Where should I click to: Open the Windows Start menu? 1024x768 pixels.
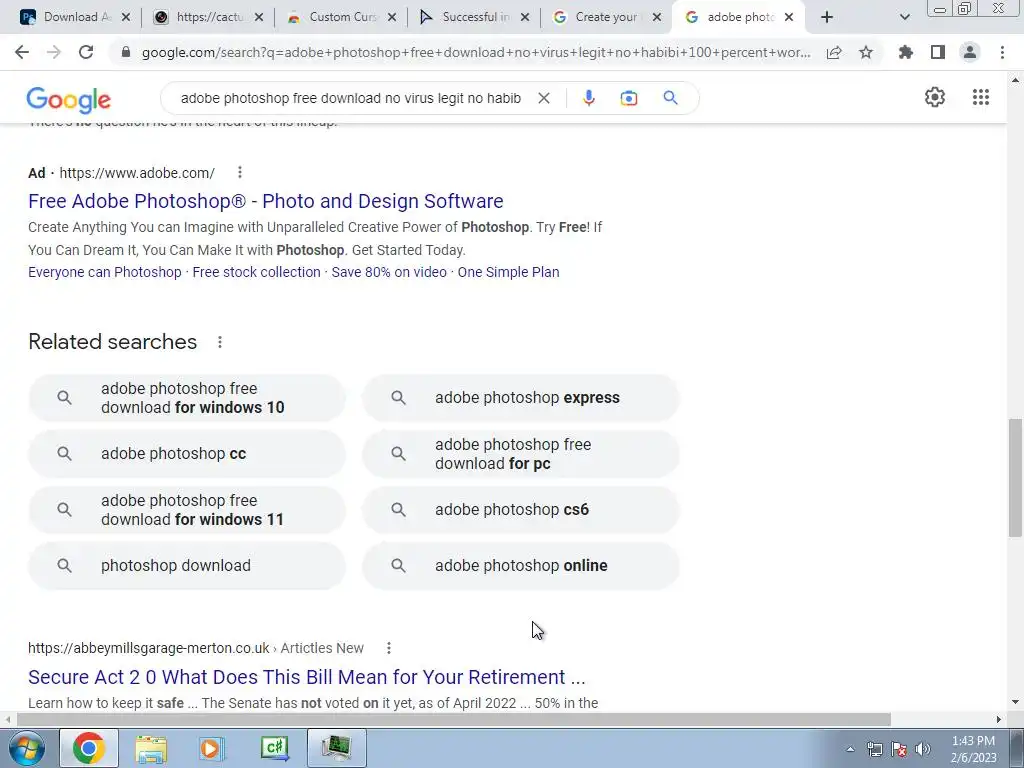click(x=26, y=748)
